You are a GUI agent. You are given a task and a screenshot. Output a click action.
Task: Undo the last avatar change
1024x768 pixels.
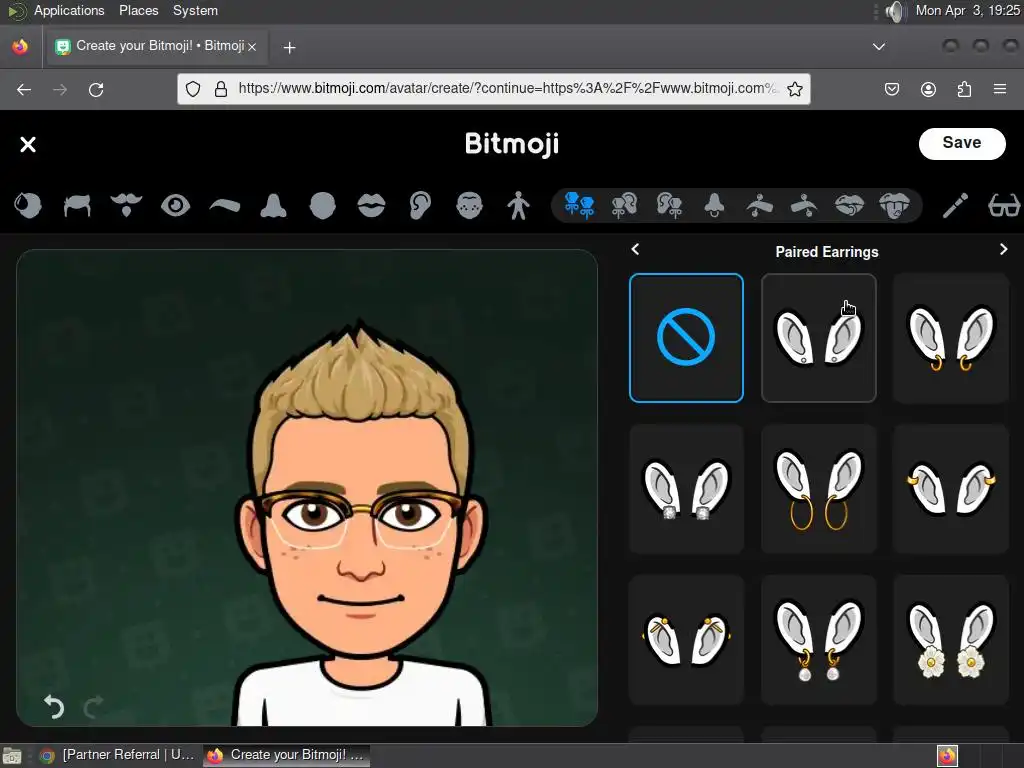[54, 706]
